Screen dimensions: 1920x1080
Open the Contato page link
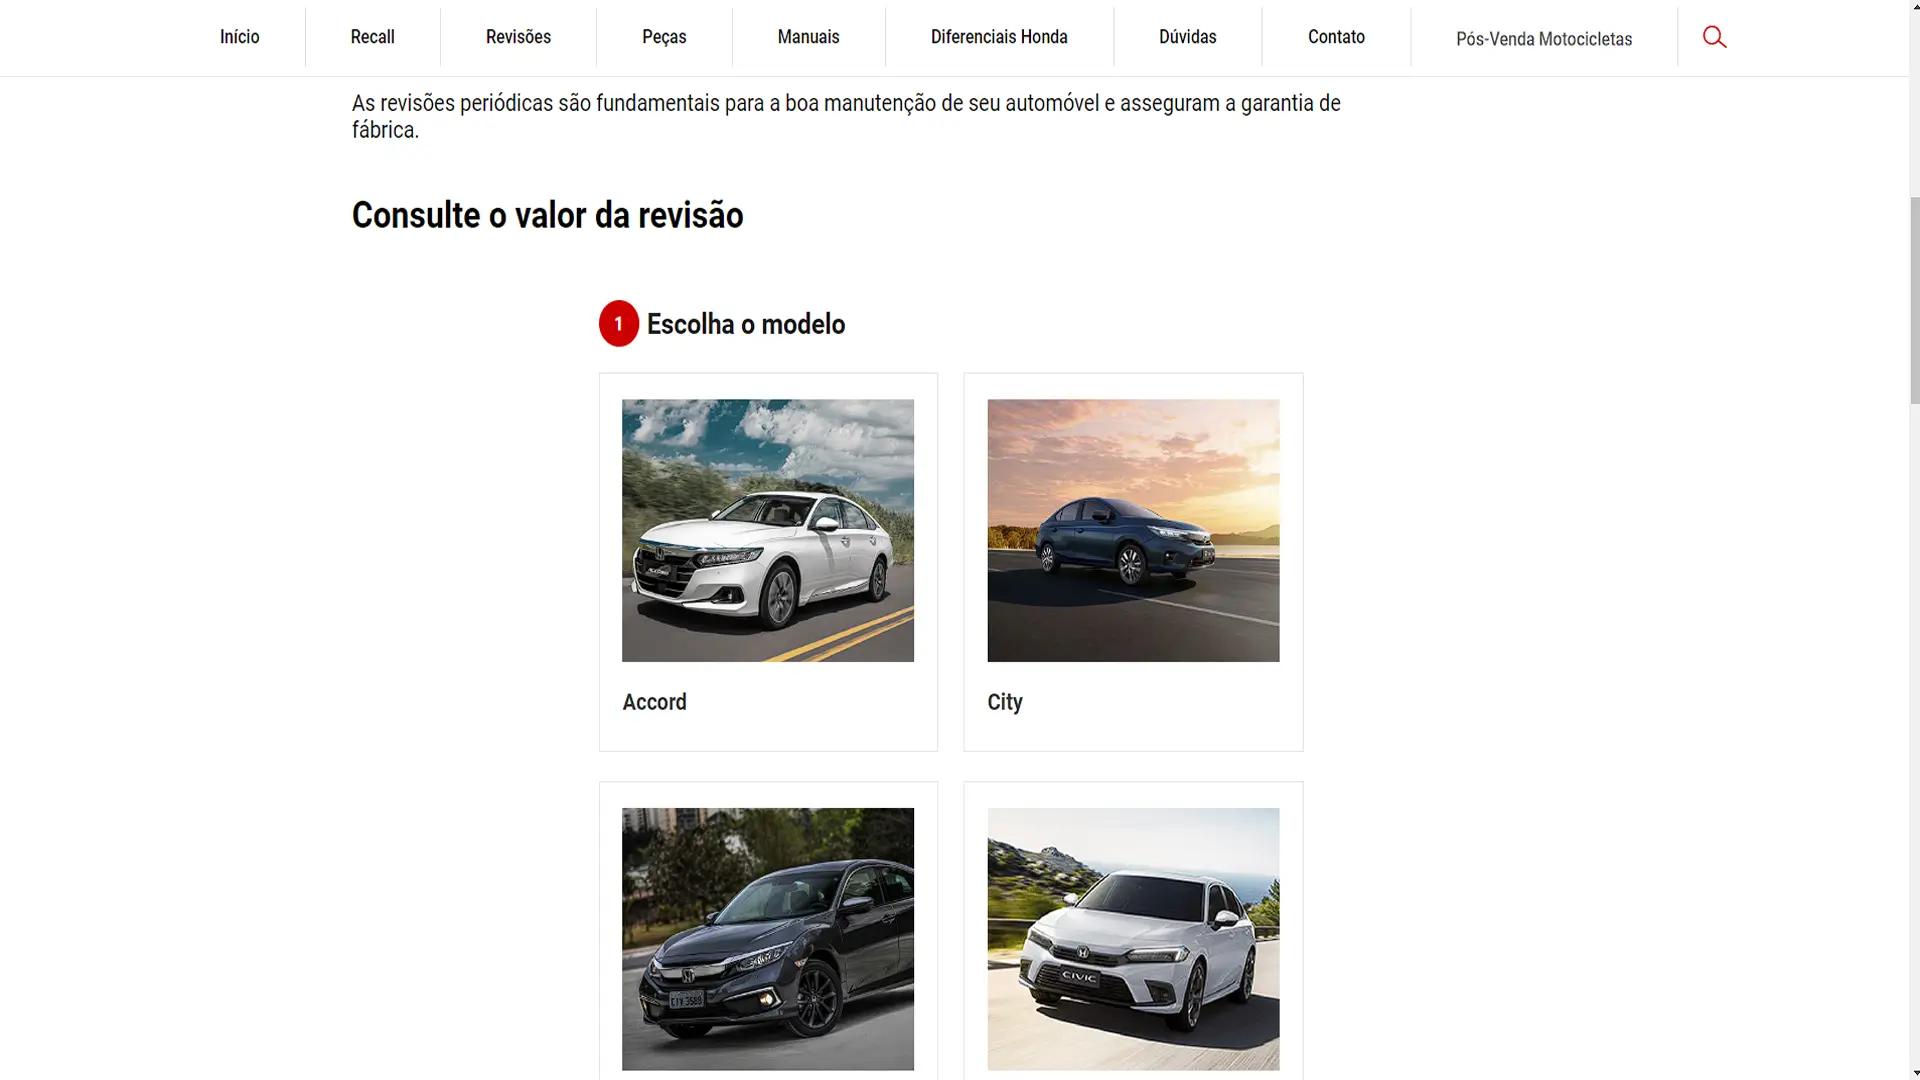point(1336,37)
